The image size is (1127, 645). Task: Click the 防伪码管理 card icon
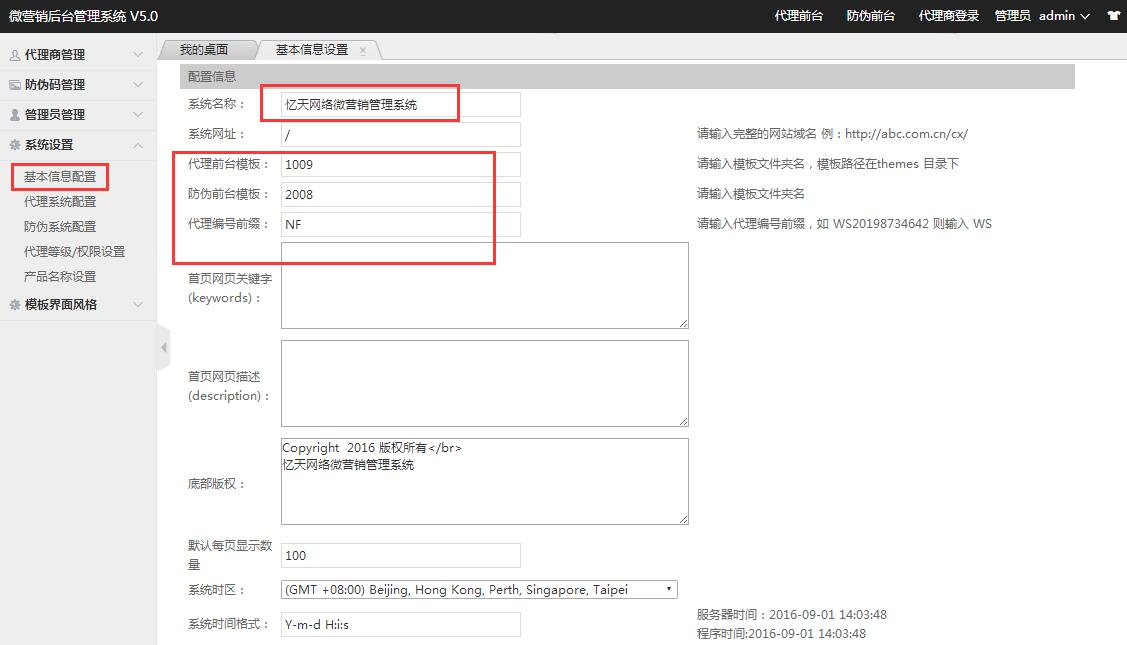click(x=14, y=85)
